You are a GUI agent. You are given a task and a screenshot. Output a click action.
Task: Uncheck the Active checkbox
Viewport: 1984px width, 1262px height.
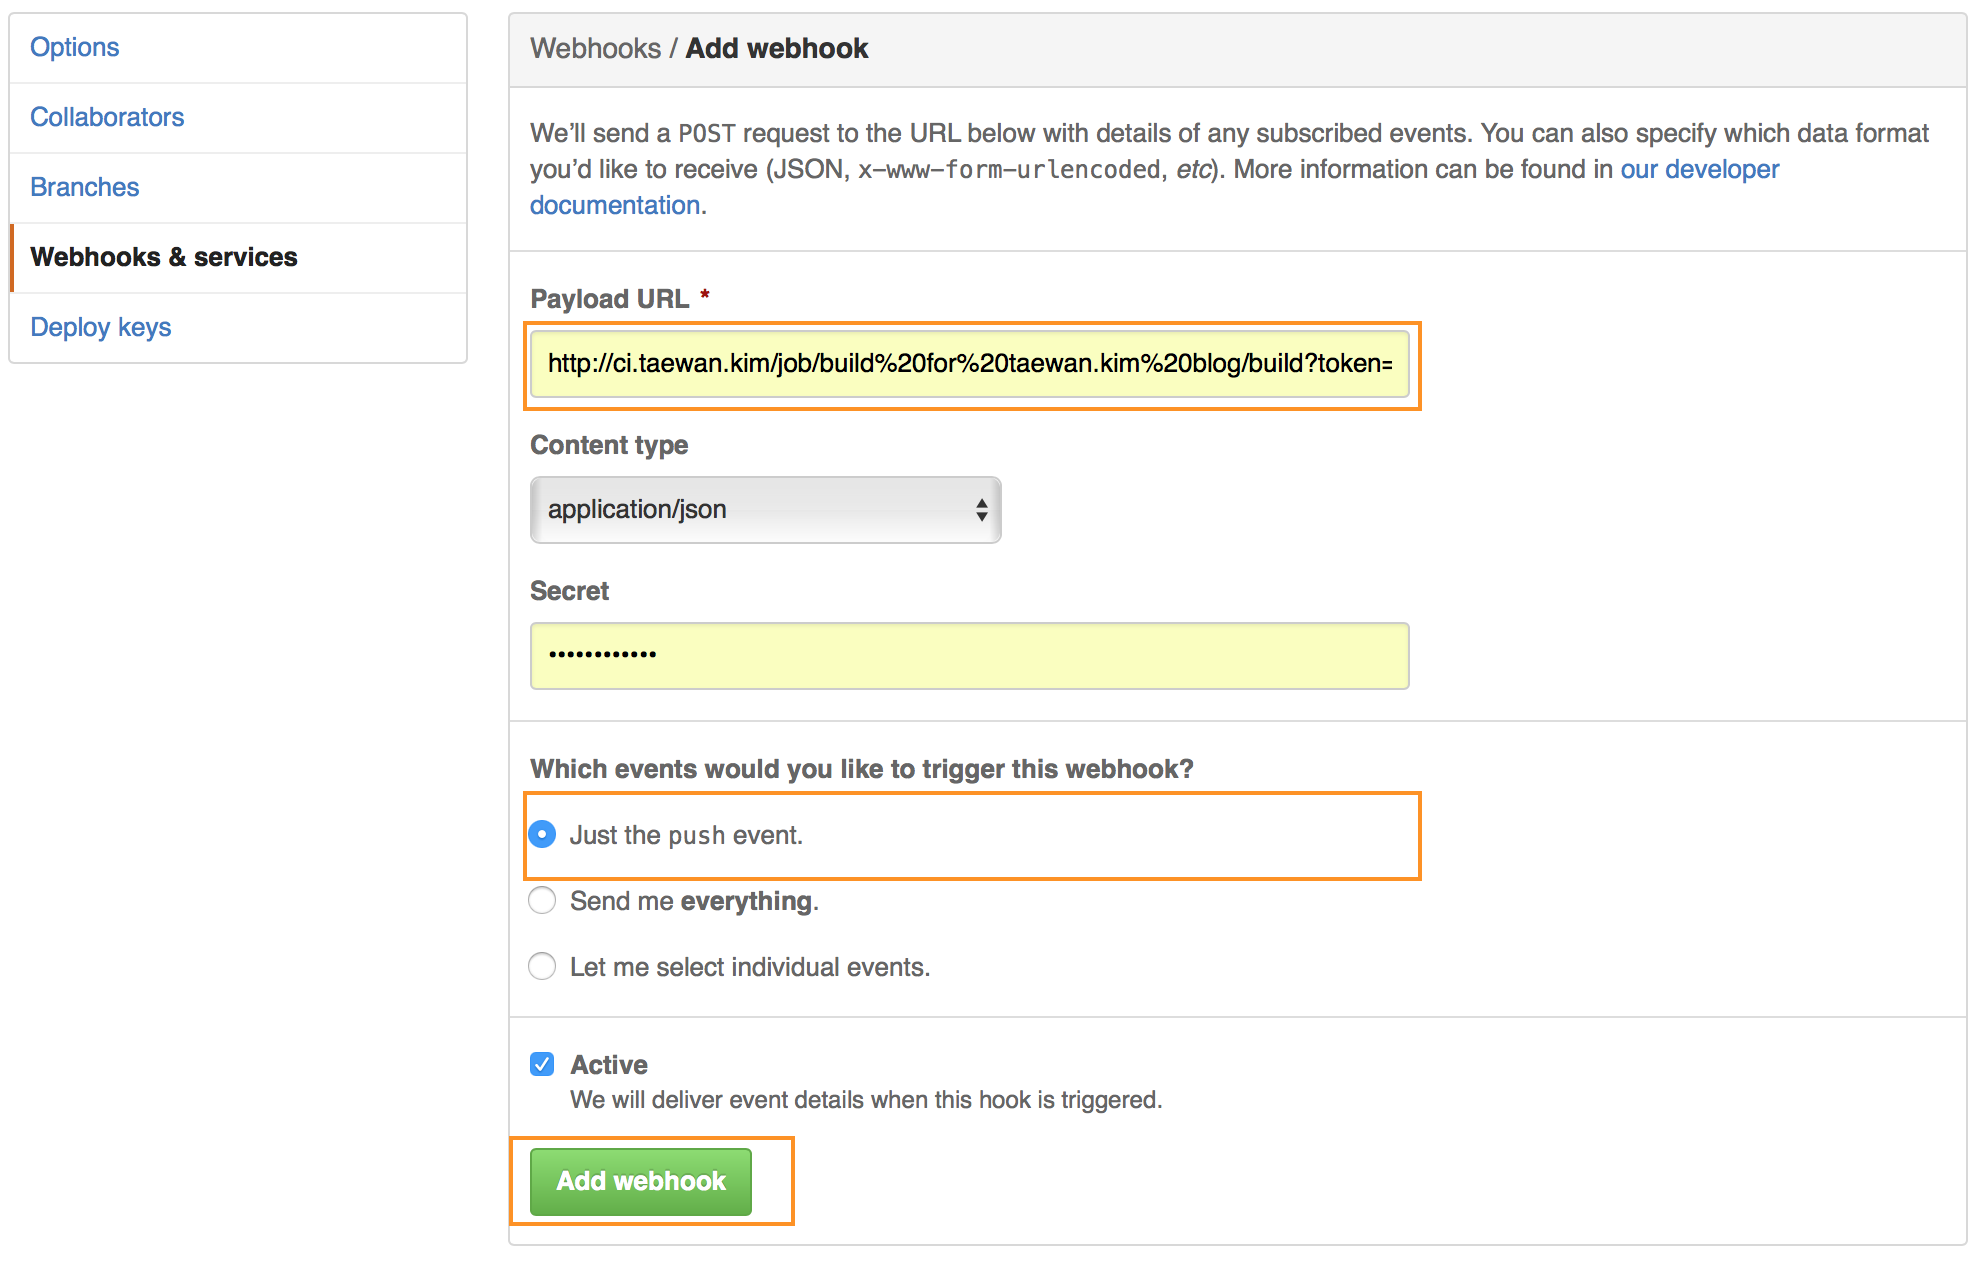point(541,1063)
